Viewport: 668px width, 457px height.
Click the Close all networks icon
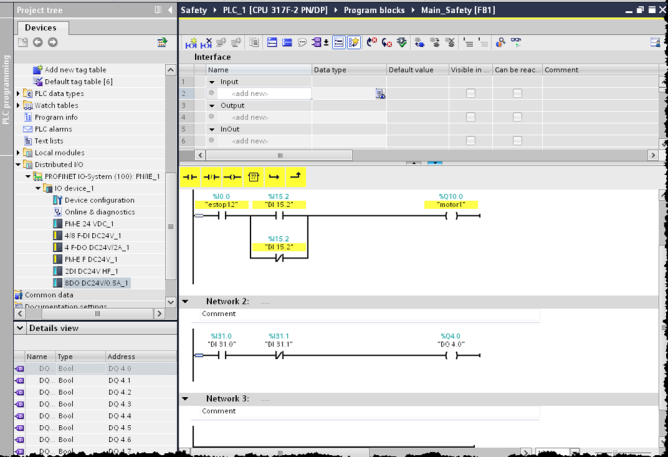(287, 42)
